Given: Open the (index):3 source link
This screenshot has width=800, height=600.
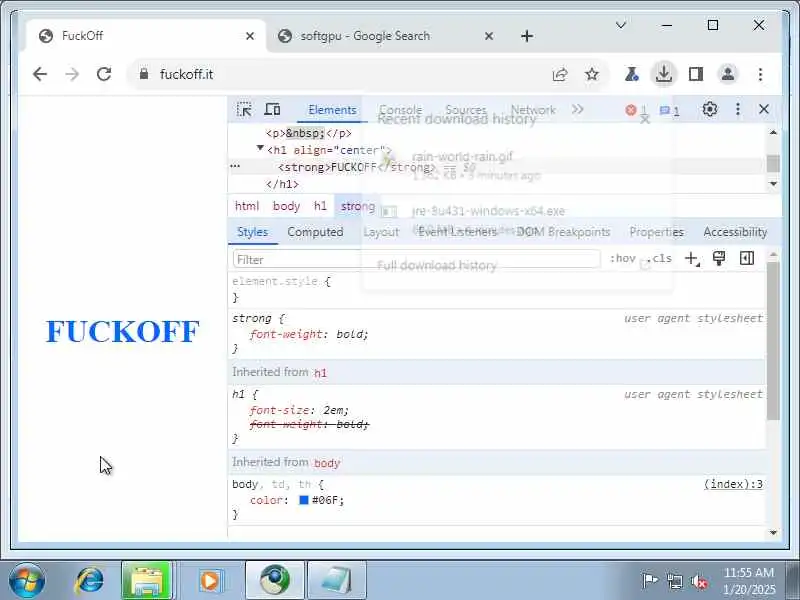Looking at the screenshot, I should tap(733, 484).
